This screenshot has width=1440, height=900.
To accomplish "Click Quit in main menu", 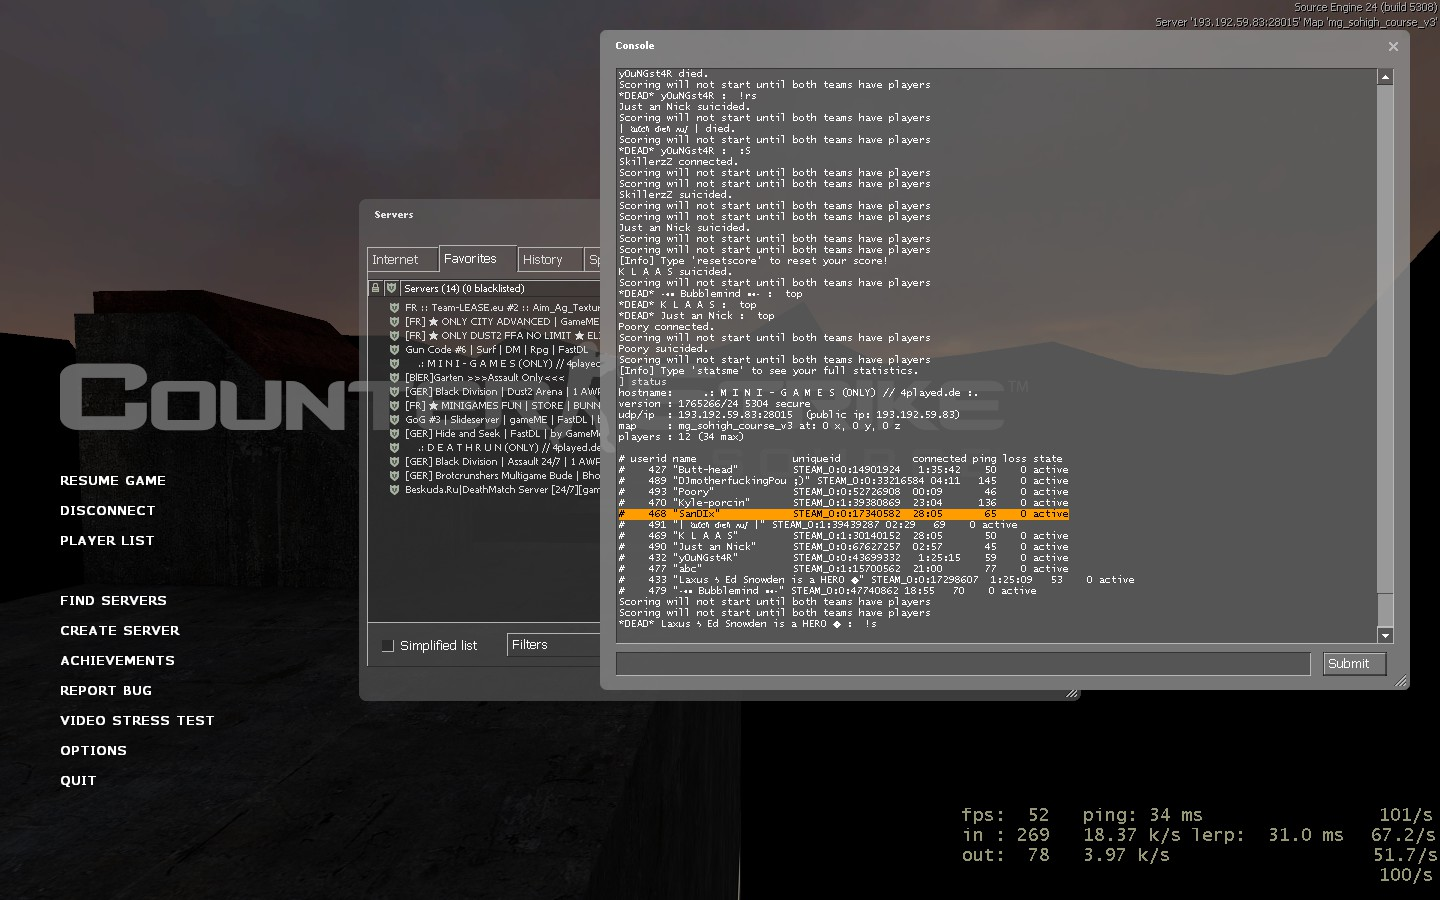I will pos(78,781).
